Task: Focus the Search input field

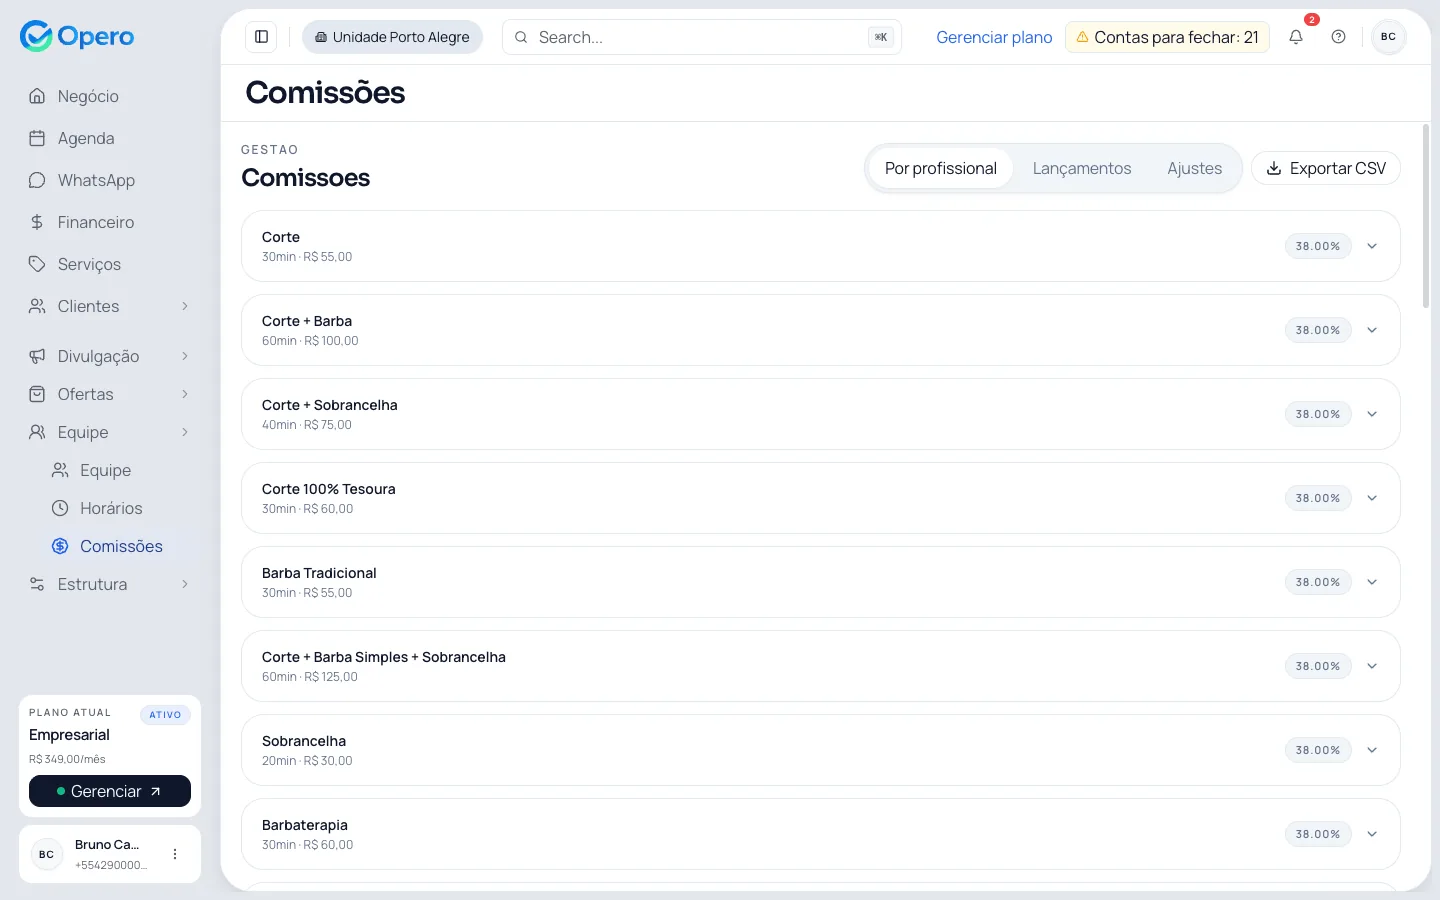Action: (x=702, y=37)
